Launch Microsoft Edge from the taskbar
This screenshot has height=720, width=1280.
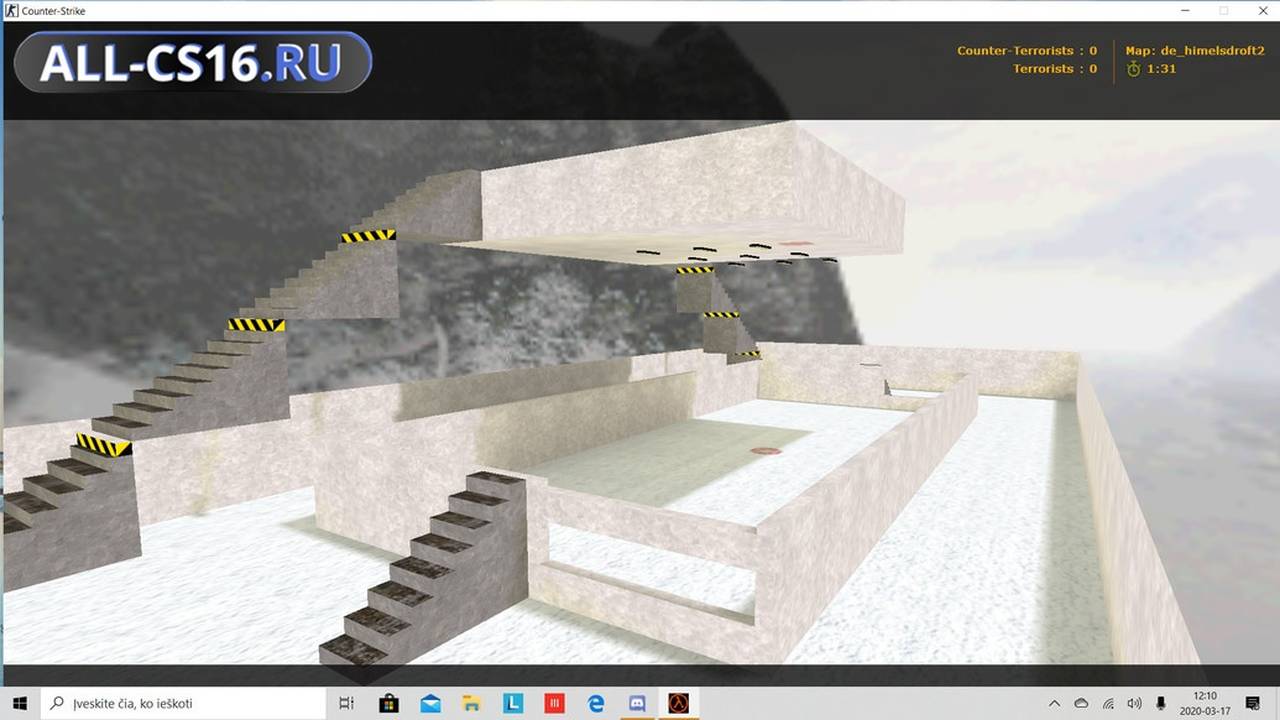[x=596, y=703]
